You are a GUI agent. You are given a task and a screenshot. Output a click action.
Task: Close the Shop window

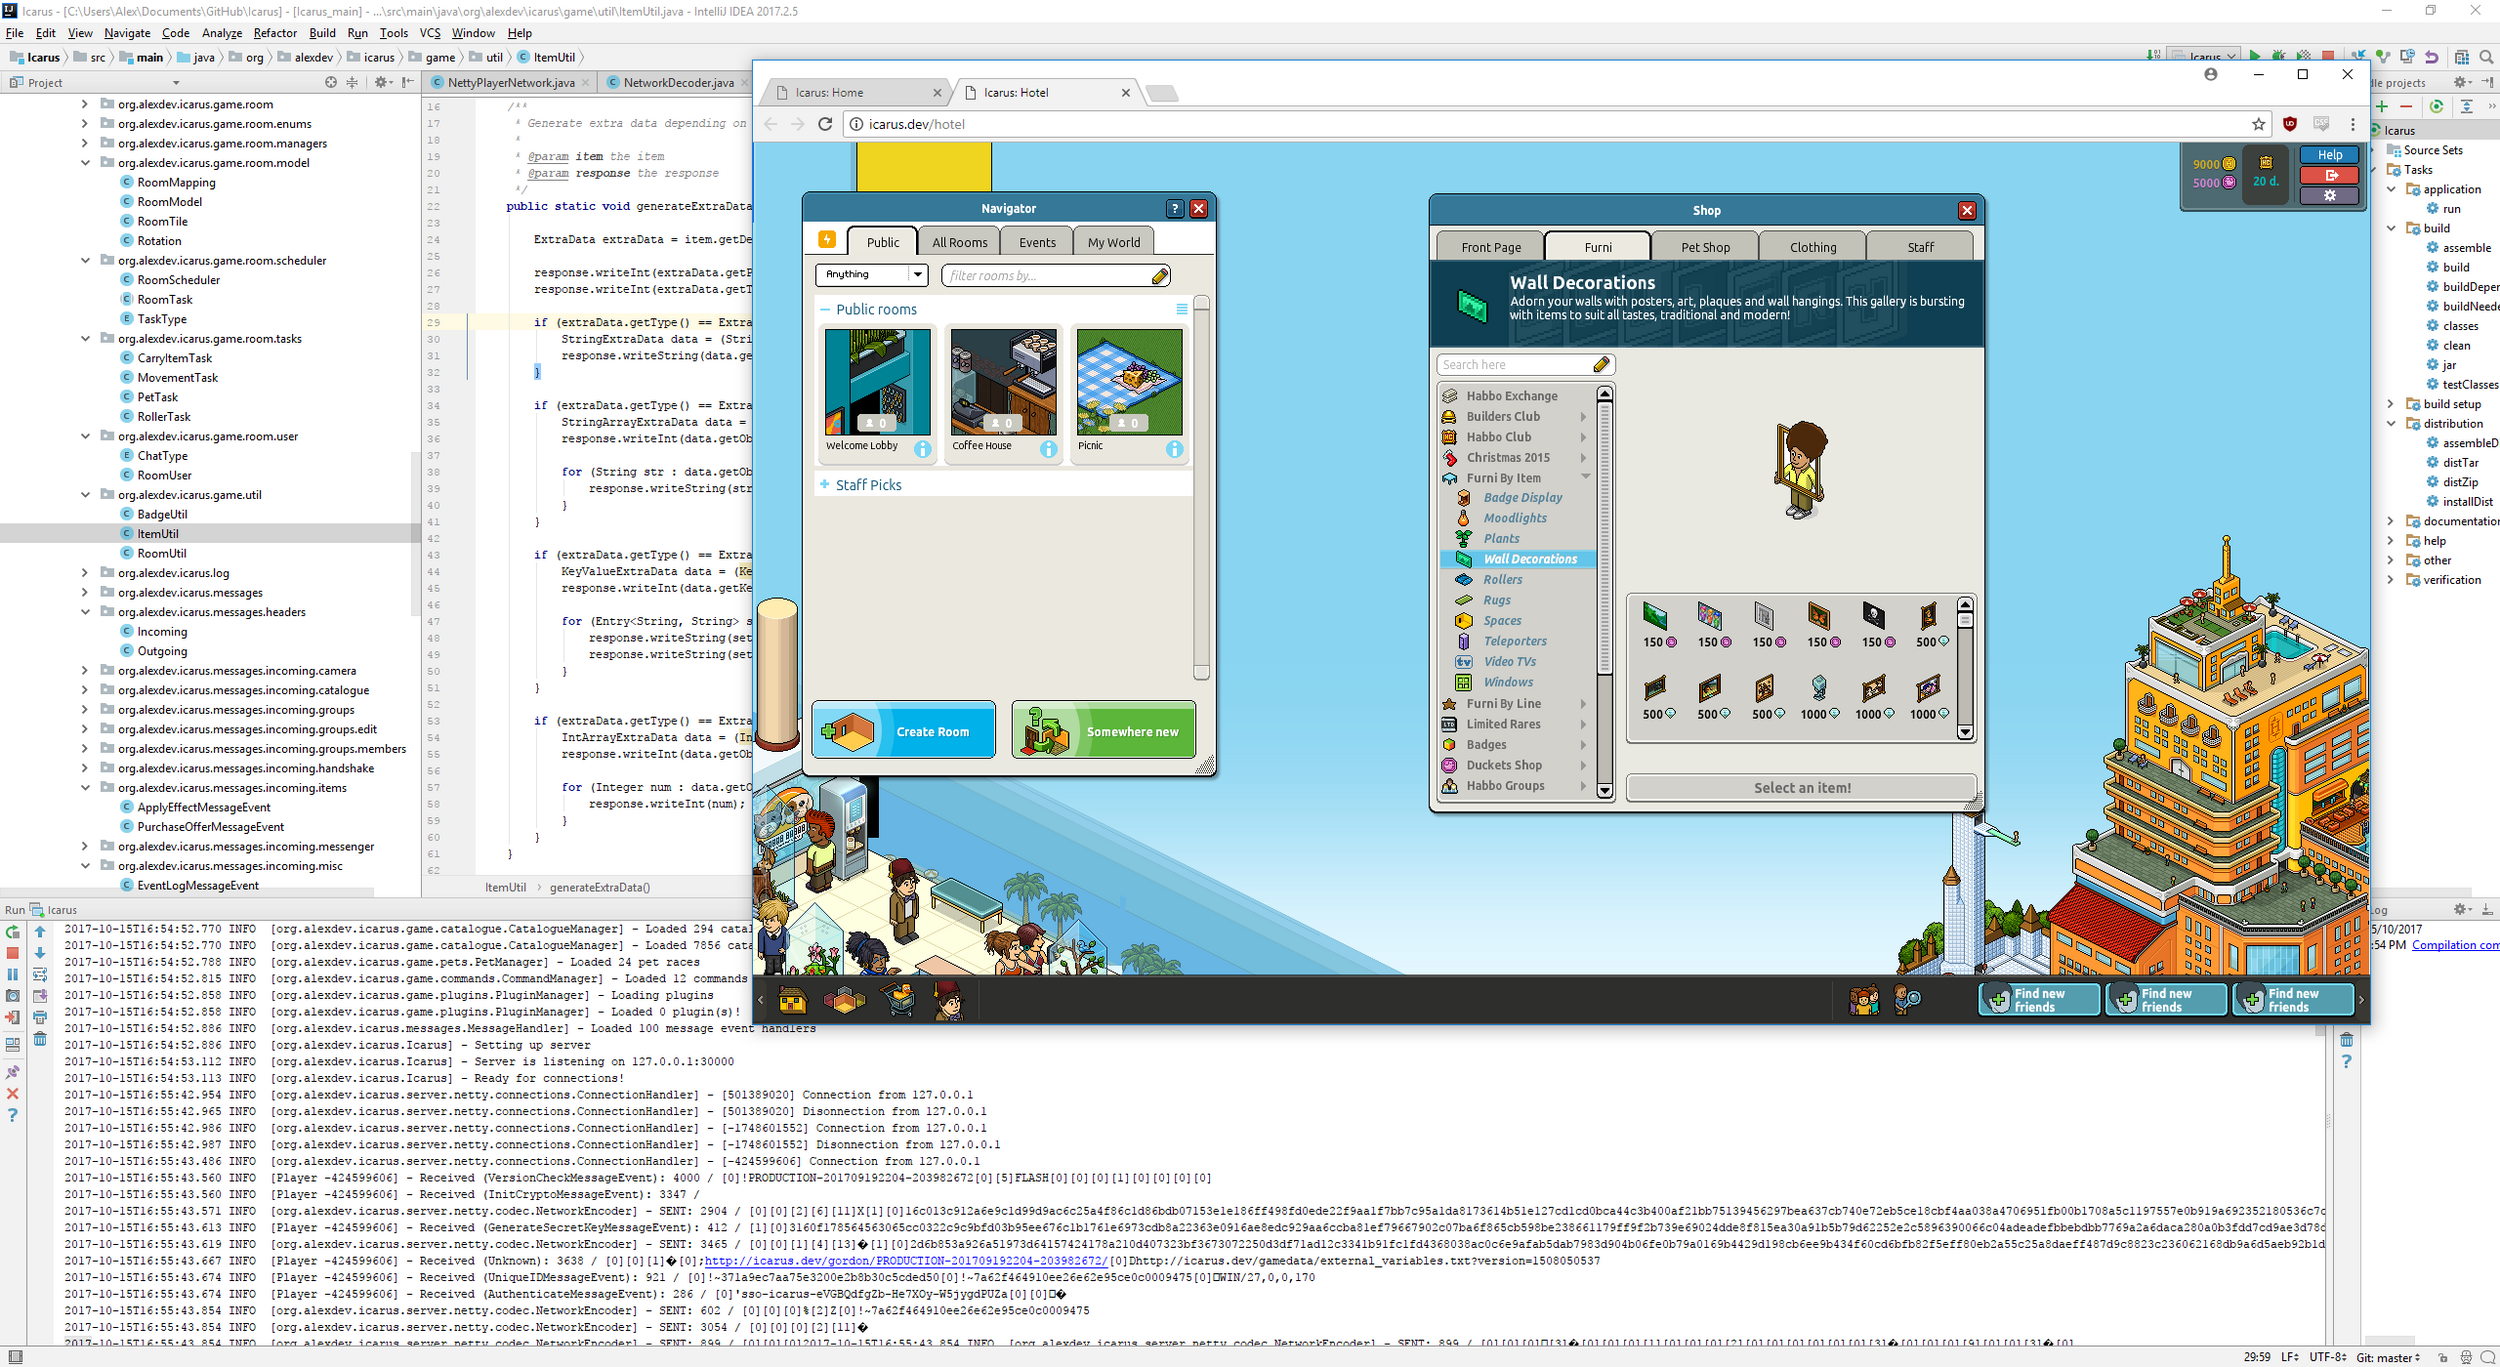[x=1967, y=210]
